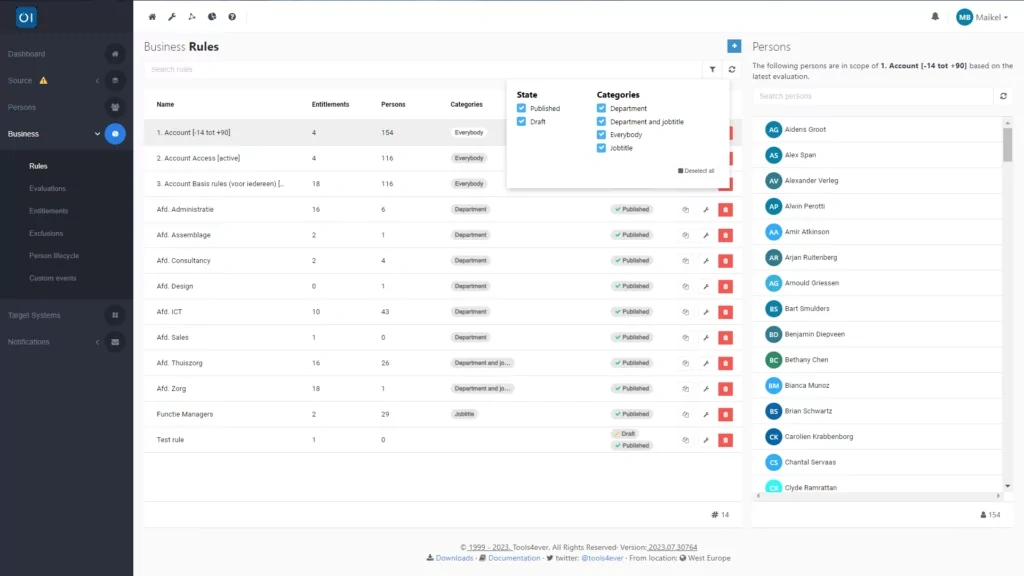The height and width of the screenshot is (576, 1024).
Task: Delete the Test rule using its trash icon
Action: click(x=725, y=439)
